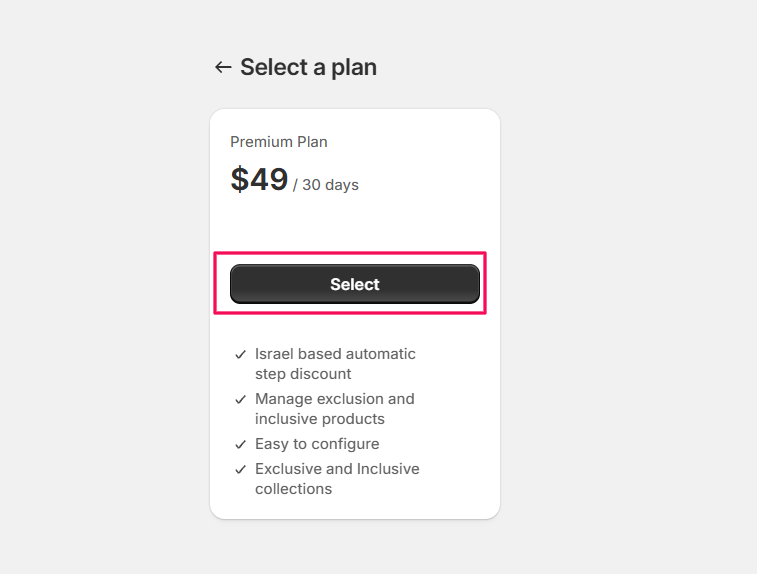The height and width of the screenshot is (574, 757).
Task: Click the '/ 30 days' billing period text
Action: click(326, 185)
